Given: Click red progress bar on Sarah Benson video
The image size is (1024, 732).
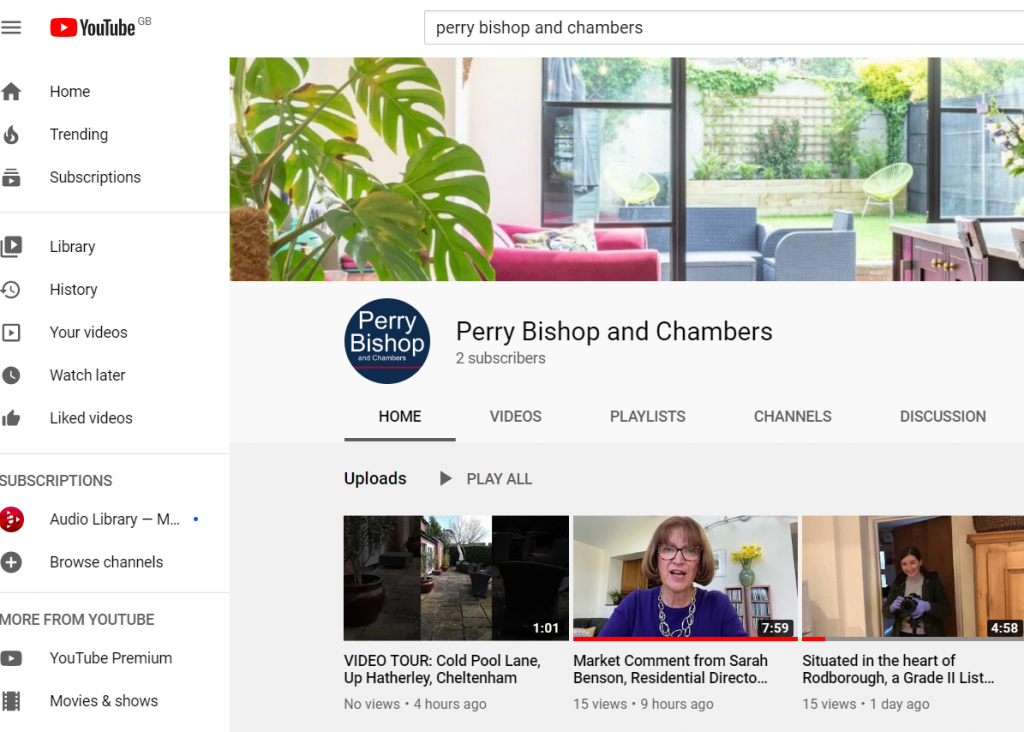Looking at the screenshot, I should click(685, 639).
